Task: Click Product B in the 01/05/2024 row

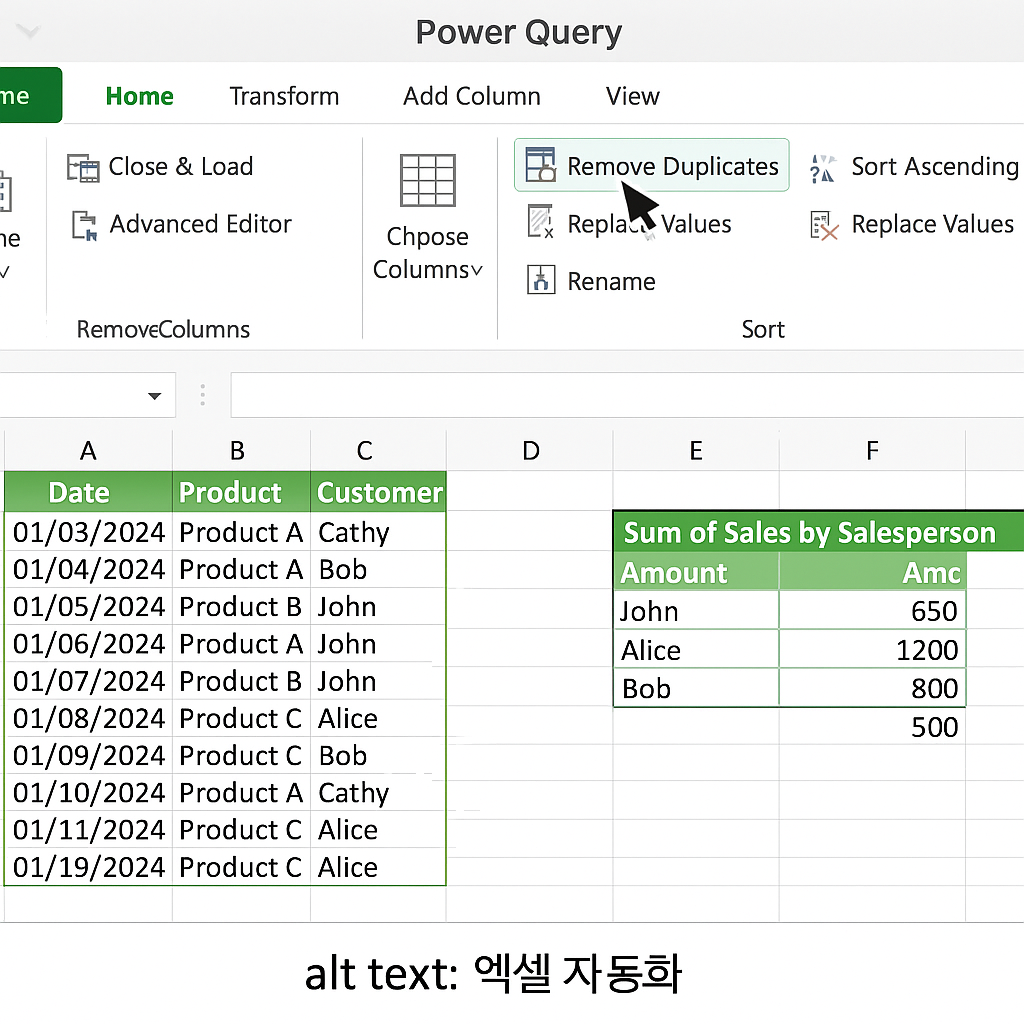Action: 242,607
